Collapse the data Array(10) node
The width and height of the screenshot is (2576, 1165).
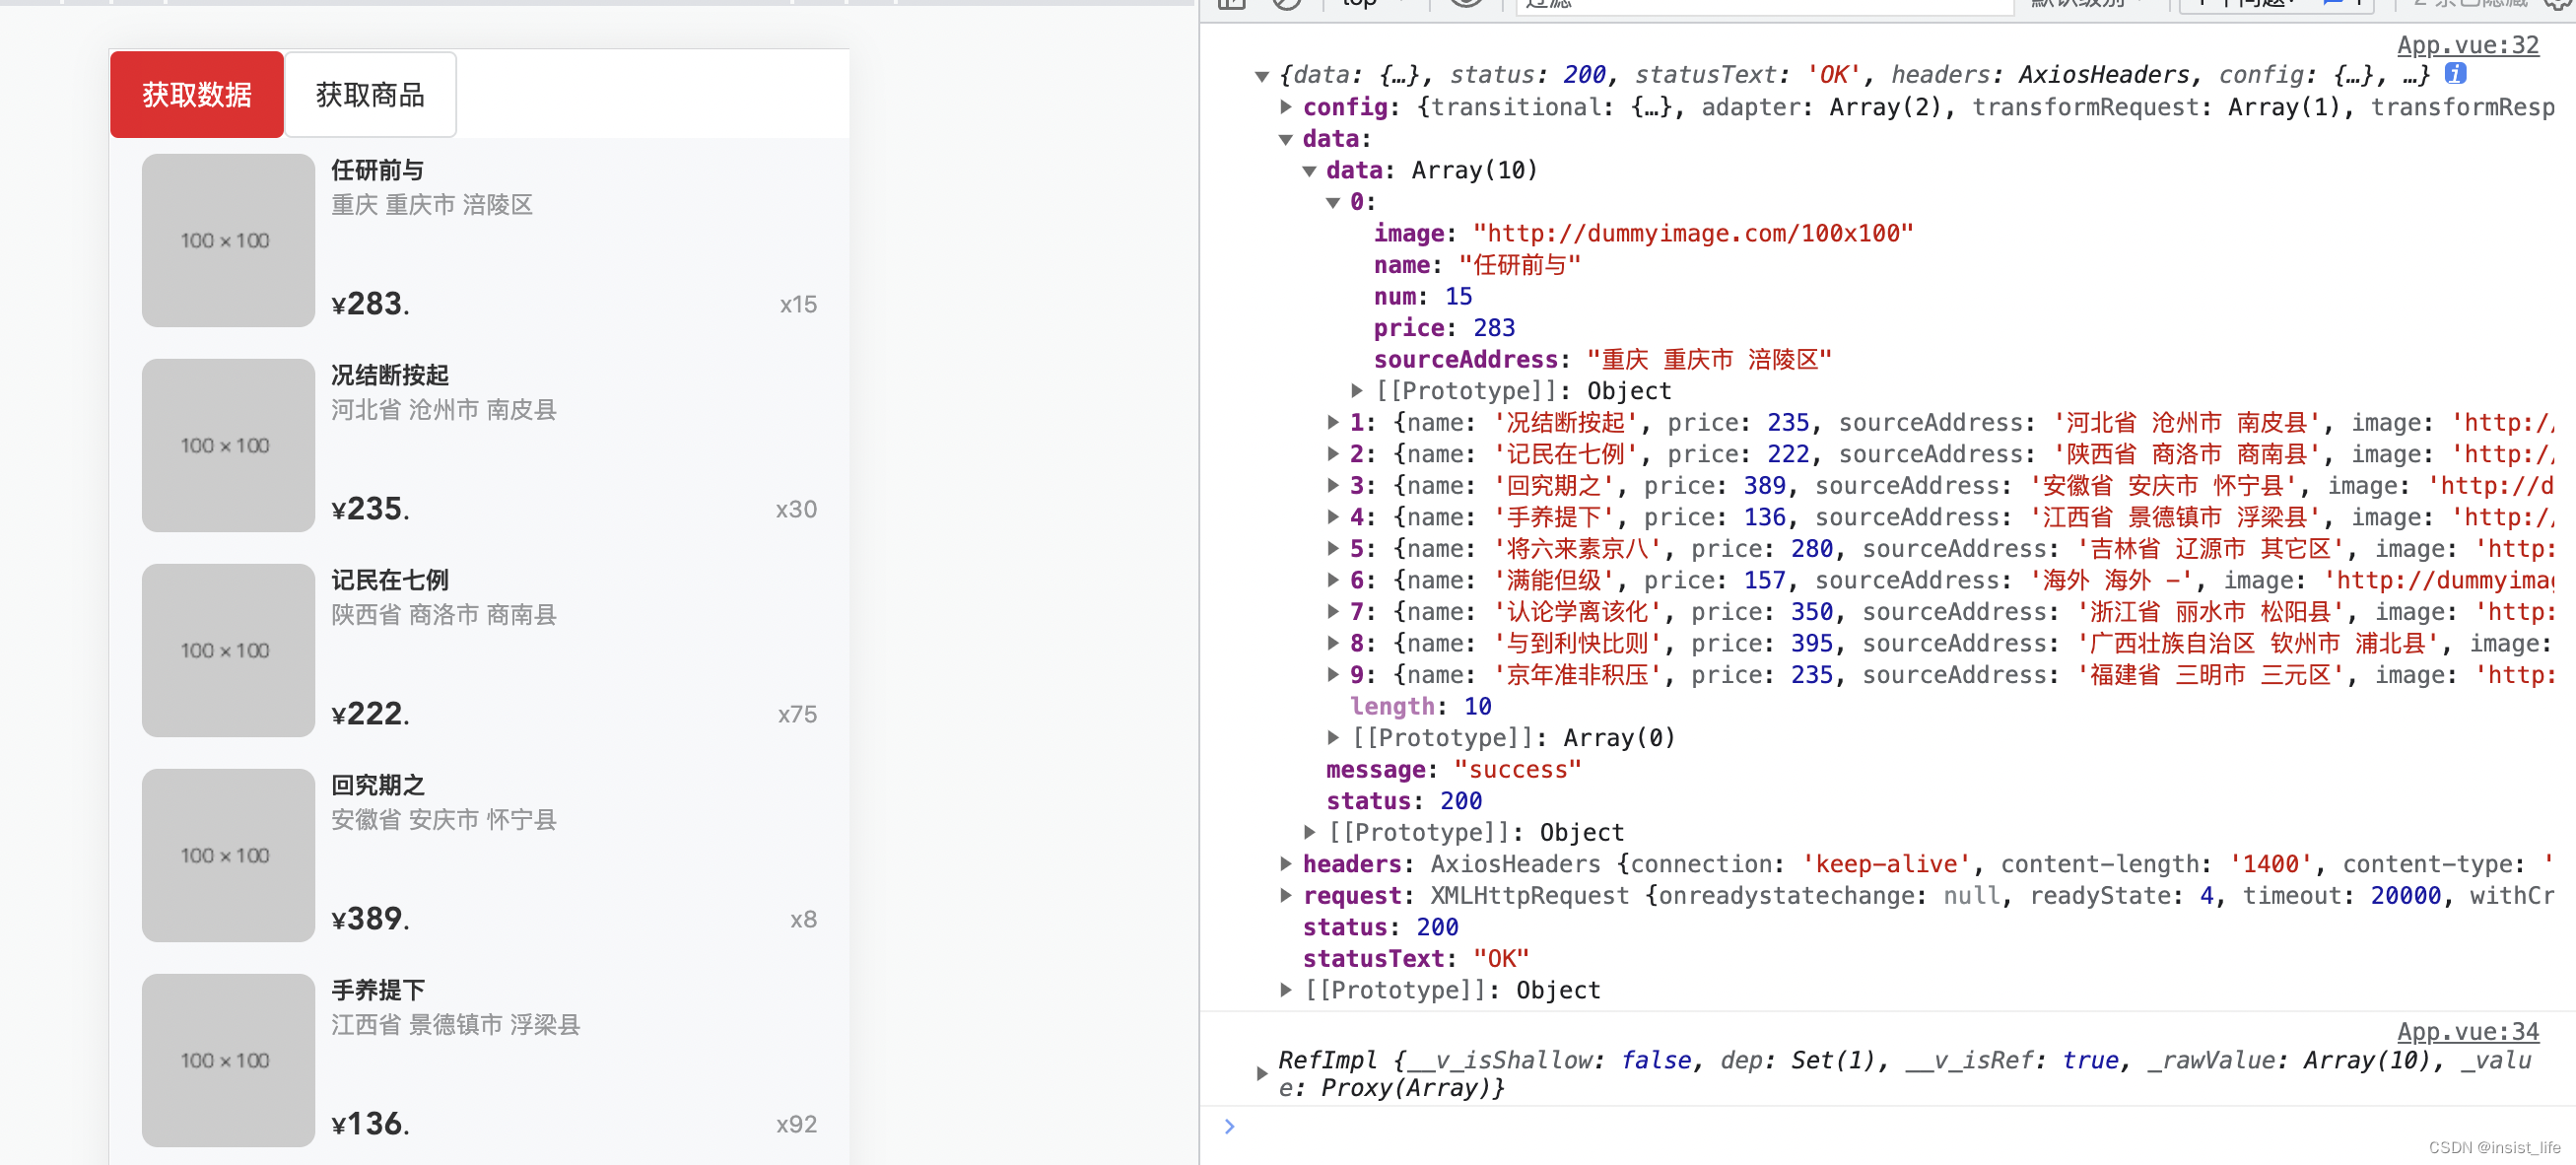[x=1310, y=171]
